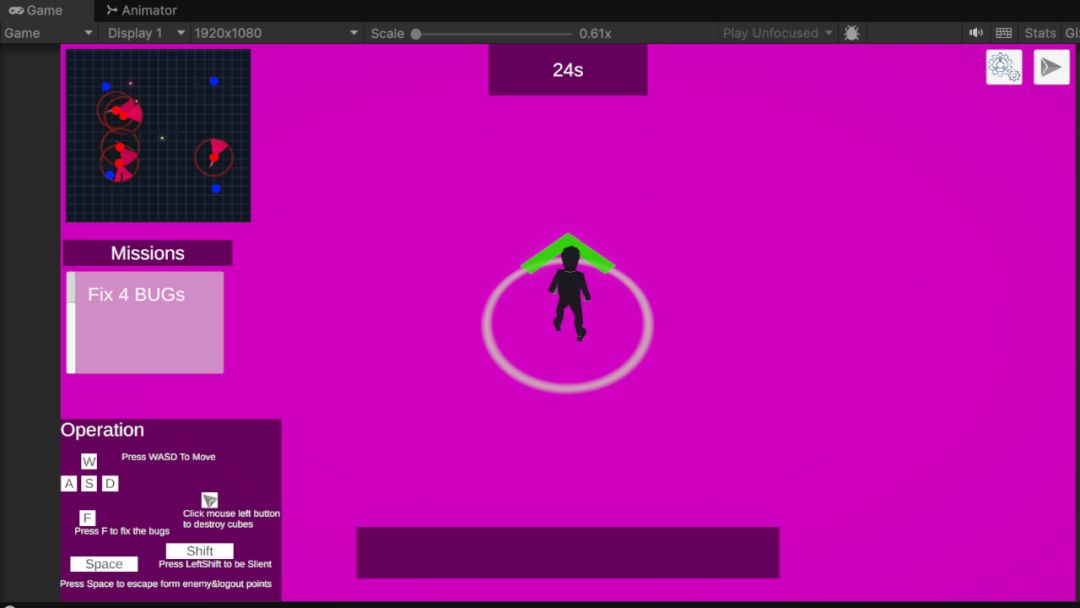Mute audio with the speaker icon

[x=976, y=33]
